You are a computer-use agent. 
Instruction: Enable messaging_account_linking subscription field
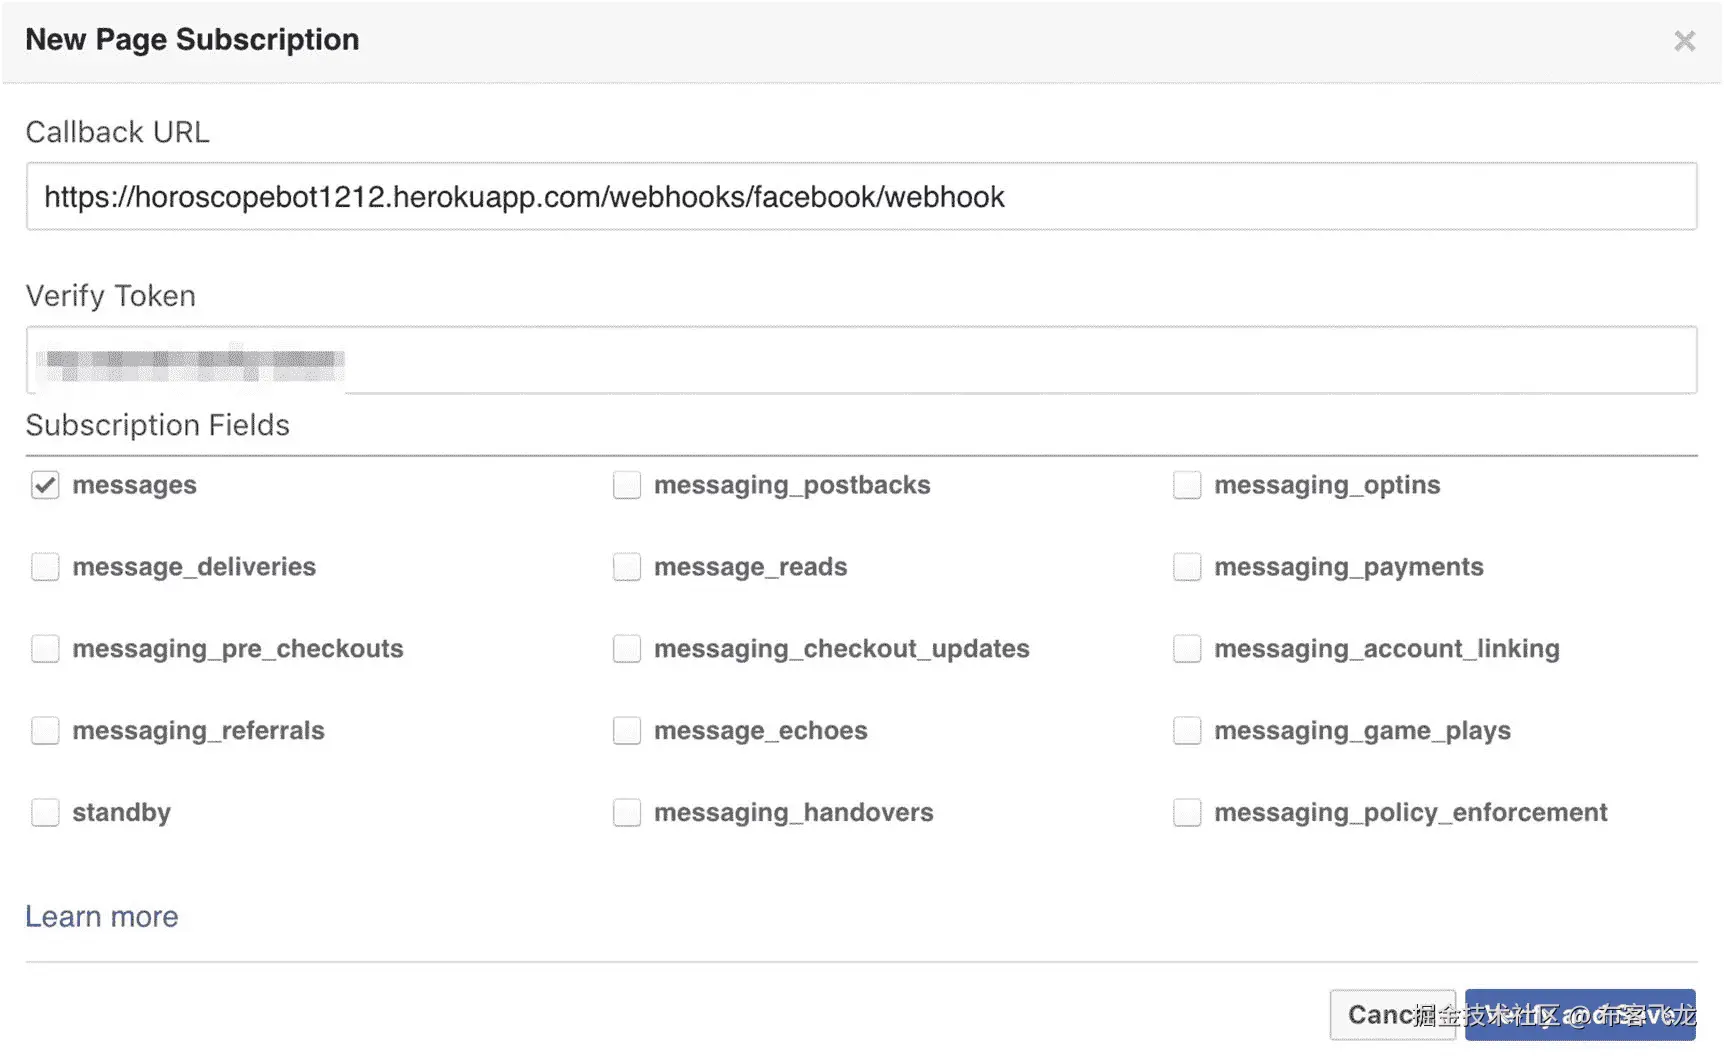tap(1187, 649)
